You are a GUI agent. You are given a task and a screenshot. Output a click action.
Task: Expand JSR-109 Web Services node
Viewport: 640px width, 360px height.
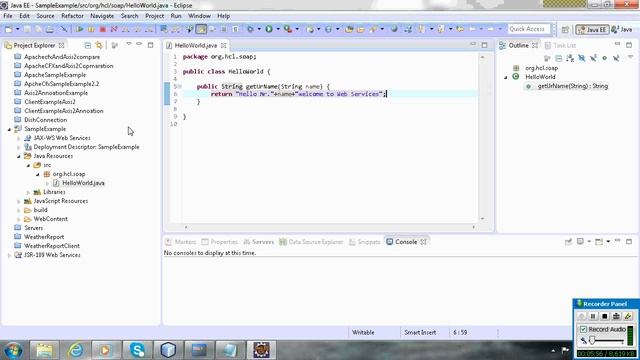tap(9, 255)
